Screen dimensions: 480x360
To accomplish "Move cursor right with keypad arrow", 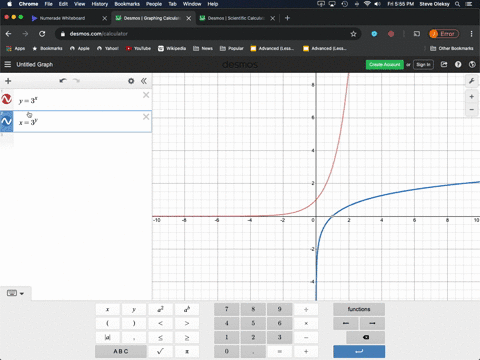I will coord(372,323).
